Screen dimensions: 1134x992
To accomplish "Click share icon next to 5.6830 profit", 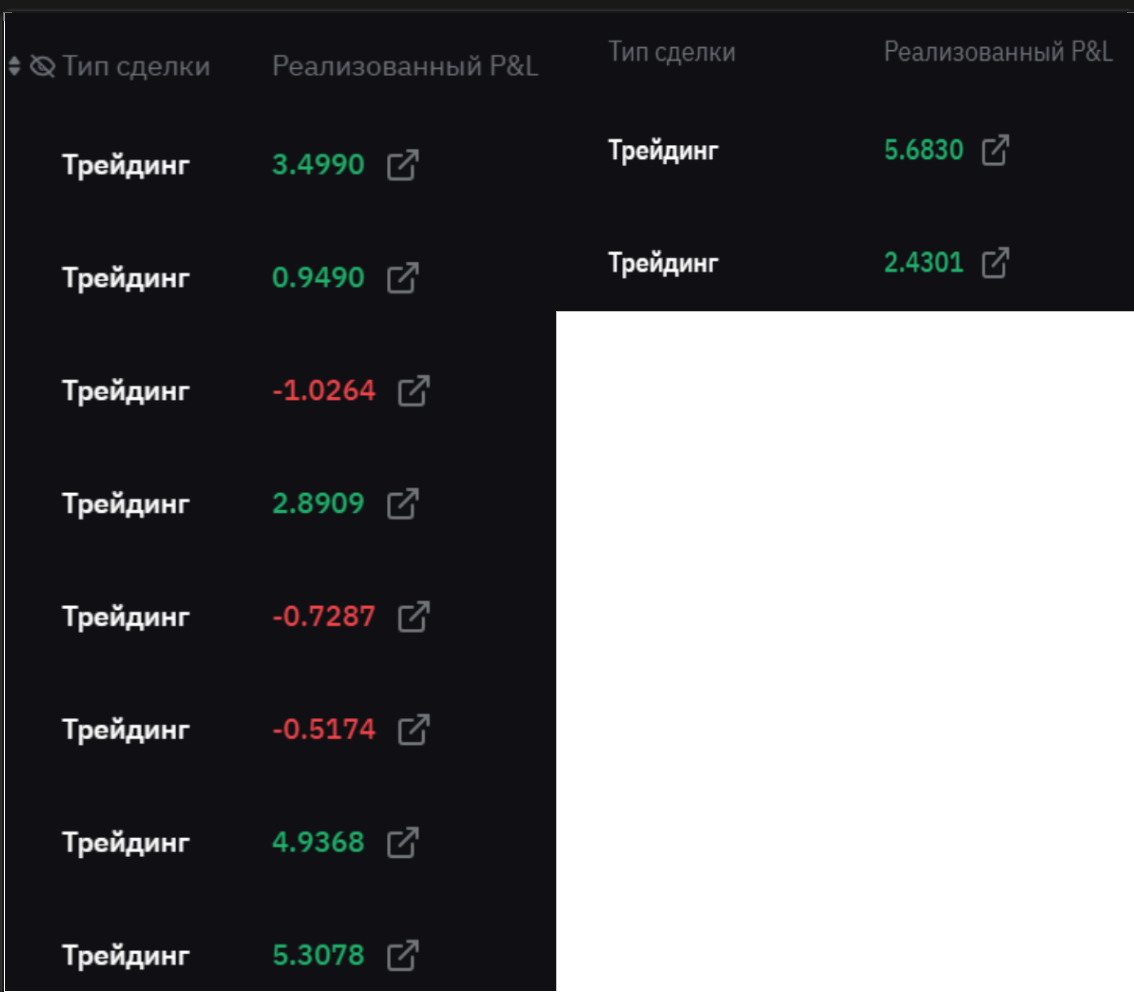I will click(995, 151).
